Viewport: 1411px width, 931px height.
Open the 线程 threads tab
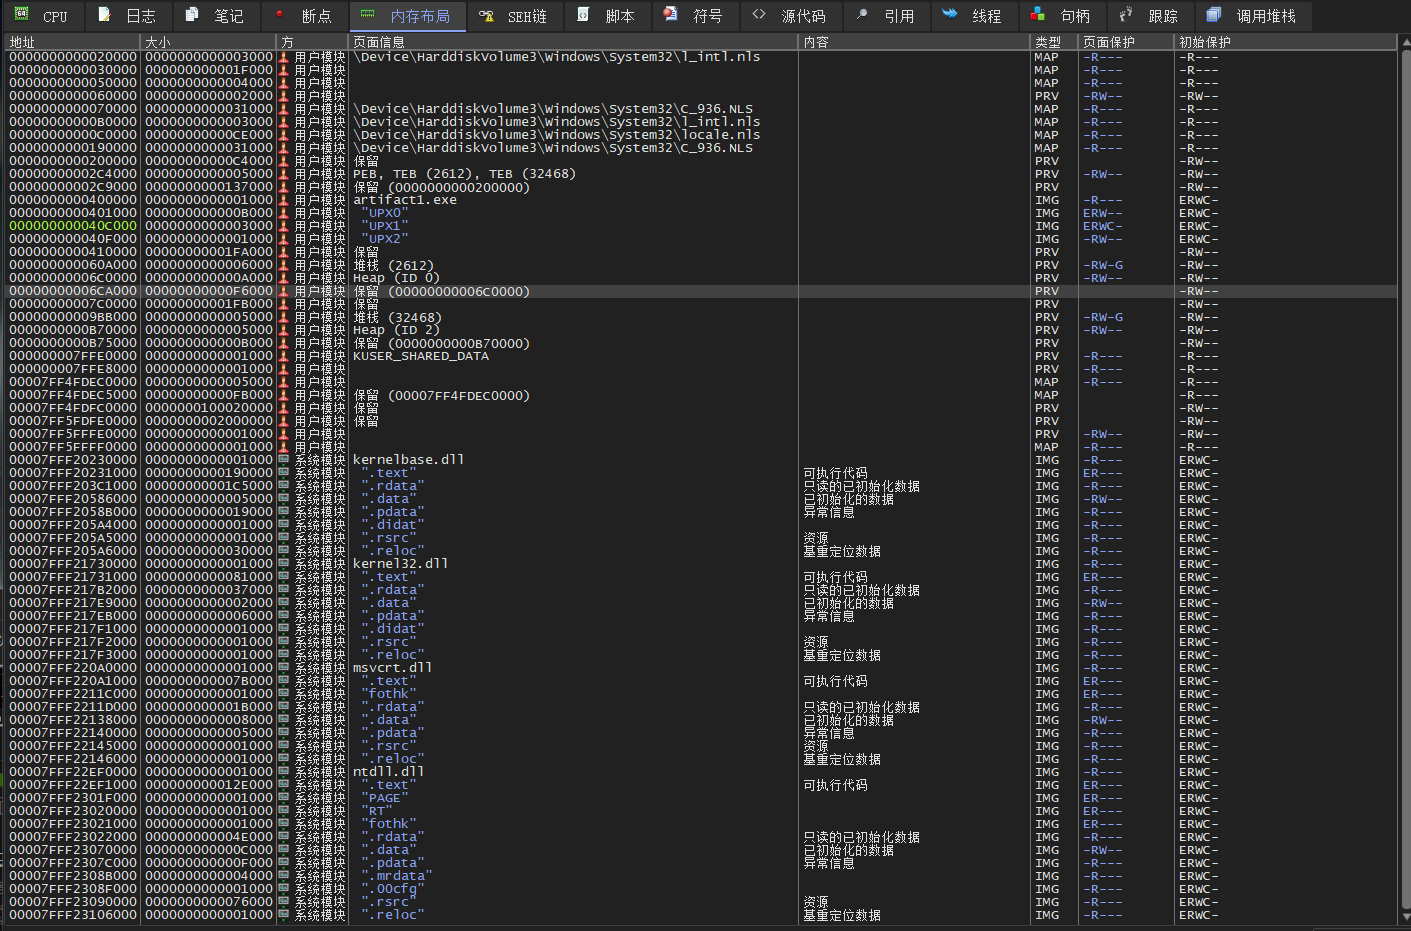coord(986,16)
